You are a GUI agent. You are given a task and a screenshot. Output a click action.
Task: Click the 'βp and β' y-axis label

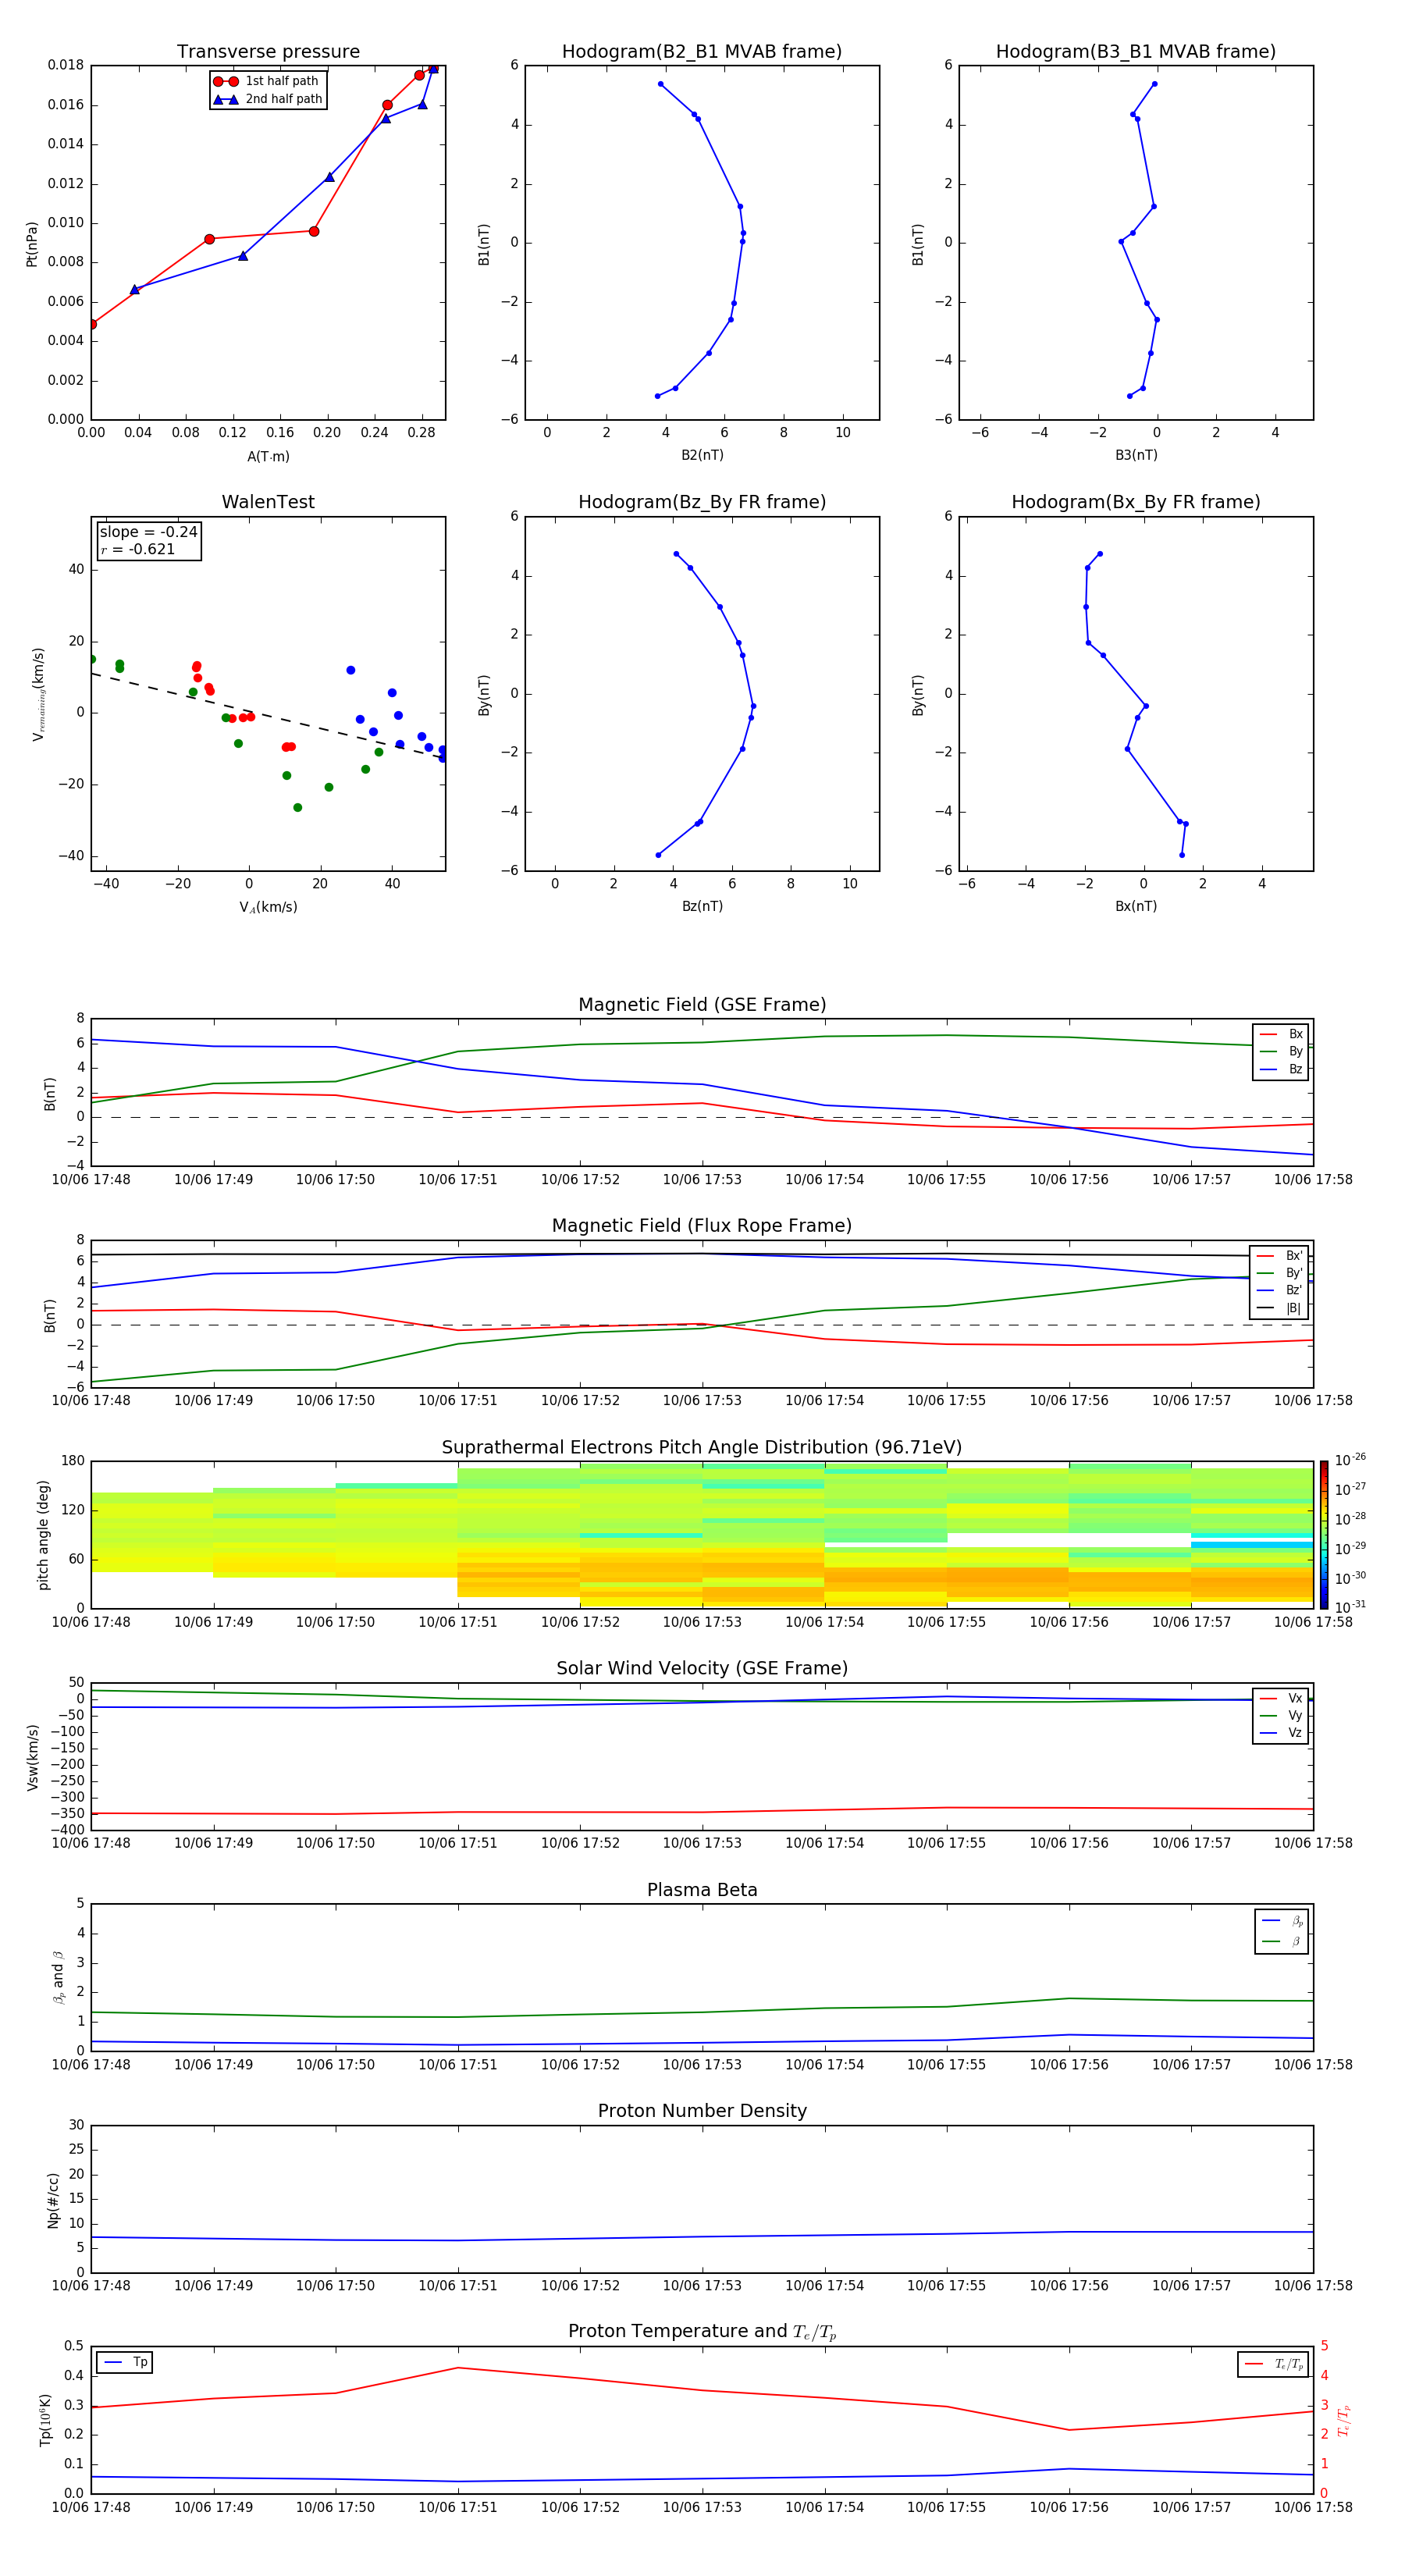click(x=58, y=1978)
